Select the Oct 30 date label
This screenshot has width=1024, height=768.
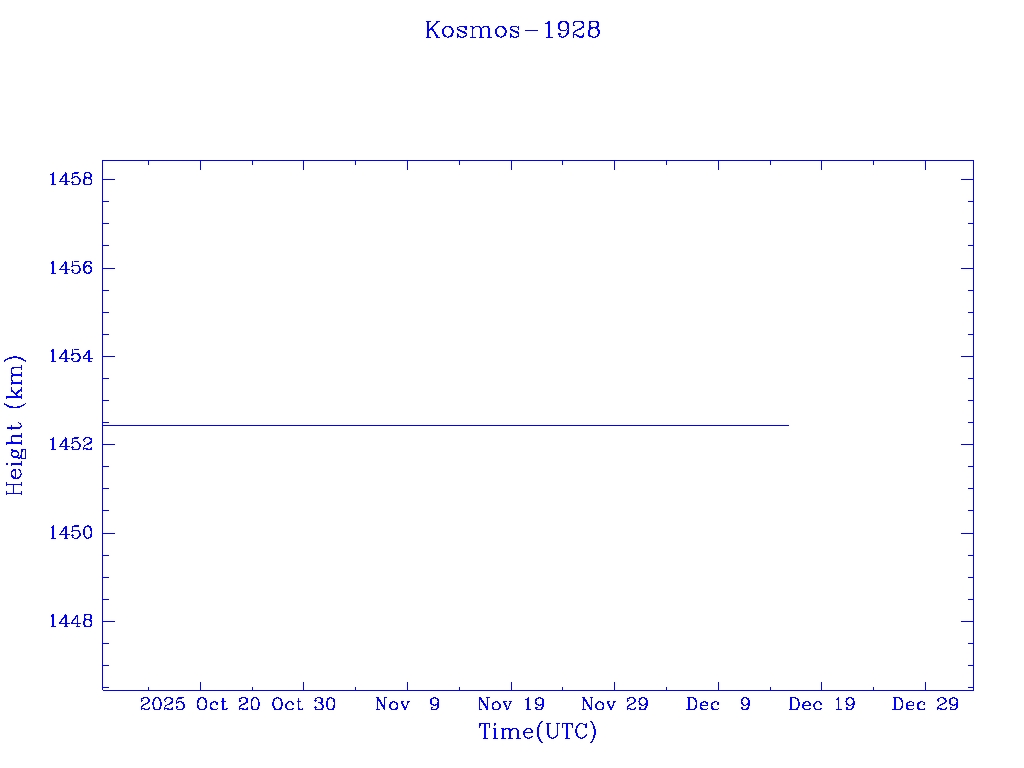click(304, 704)
